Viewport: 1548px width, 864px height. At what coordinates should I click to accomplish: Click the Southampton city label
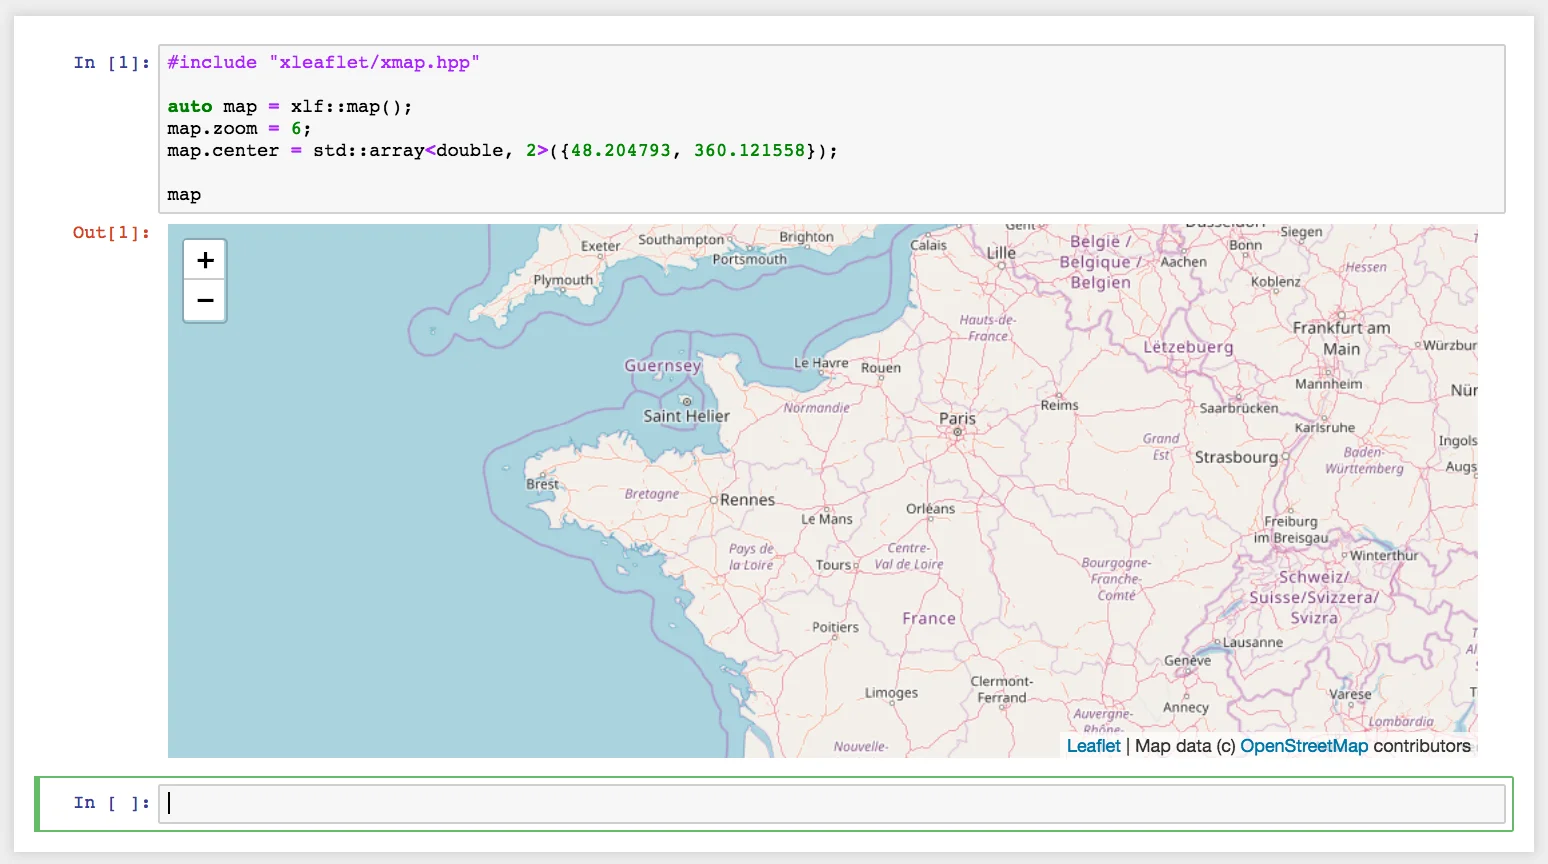[681, 240]
